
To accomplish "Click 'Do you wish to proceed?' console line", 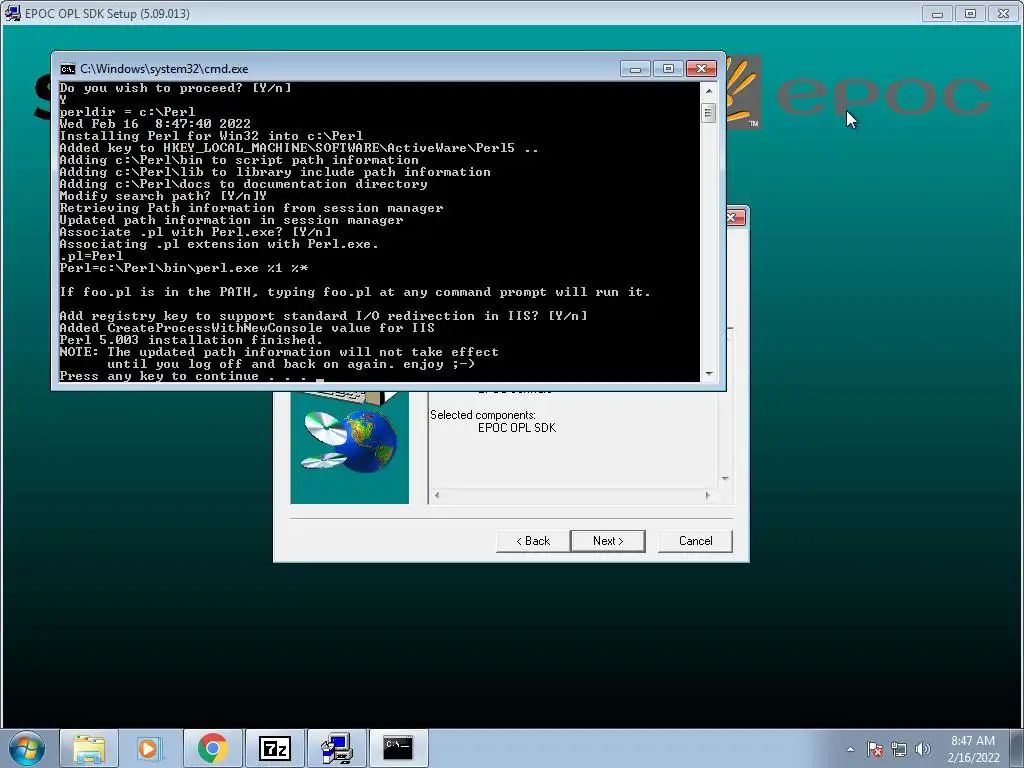I will point(175,88).
